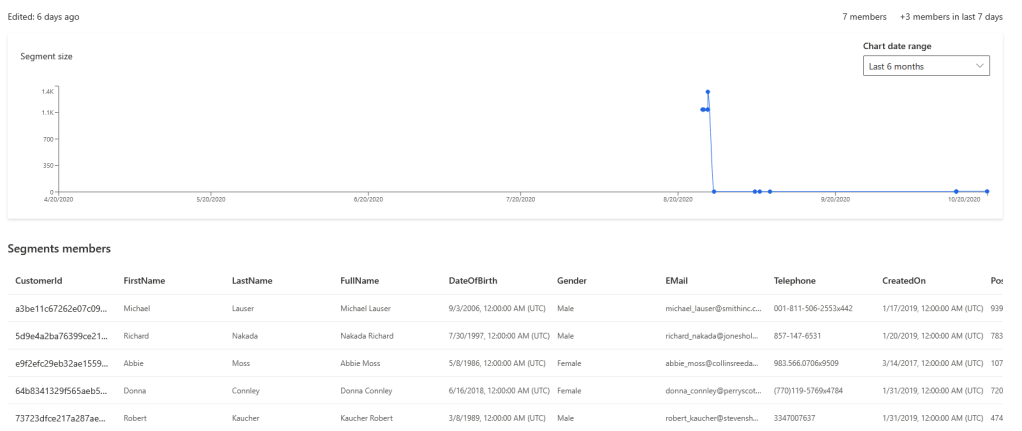Click the peak data point at 1.4K
The image size is (1022, 431).
pos(708,92)
